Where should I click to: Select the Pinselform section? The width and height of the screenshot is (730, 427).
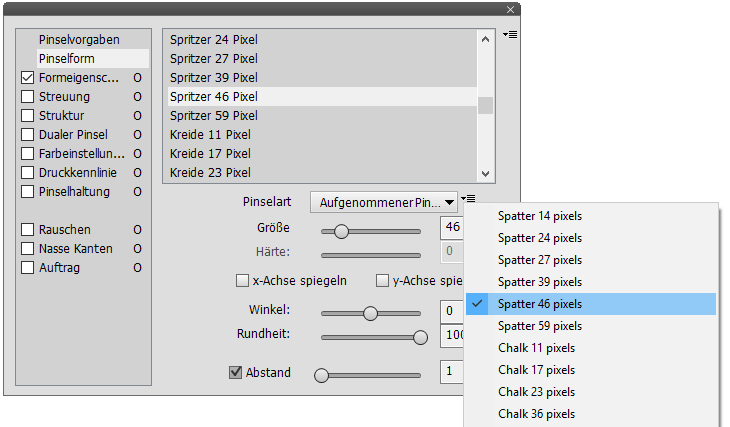(67, 59)
